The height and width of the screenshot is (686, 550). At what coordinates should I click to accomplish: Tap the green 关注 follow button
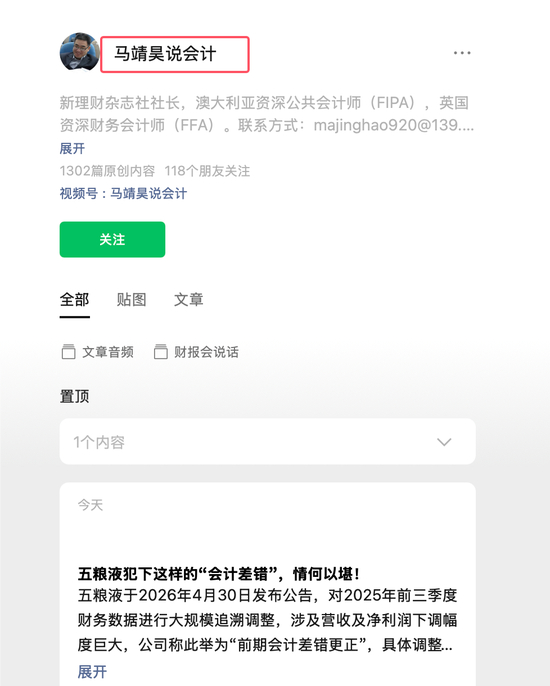pos(112,239)
